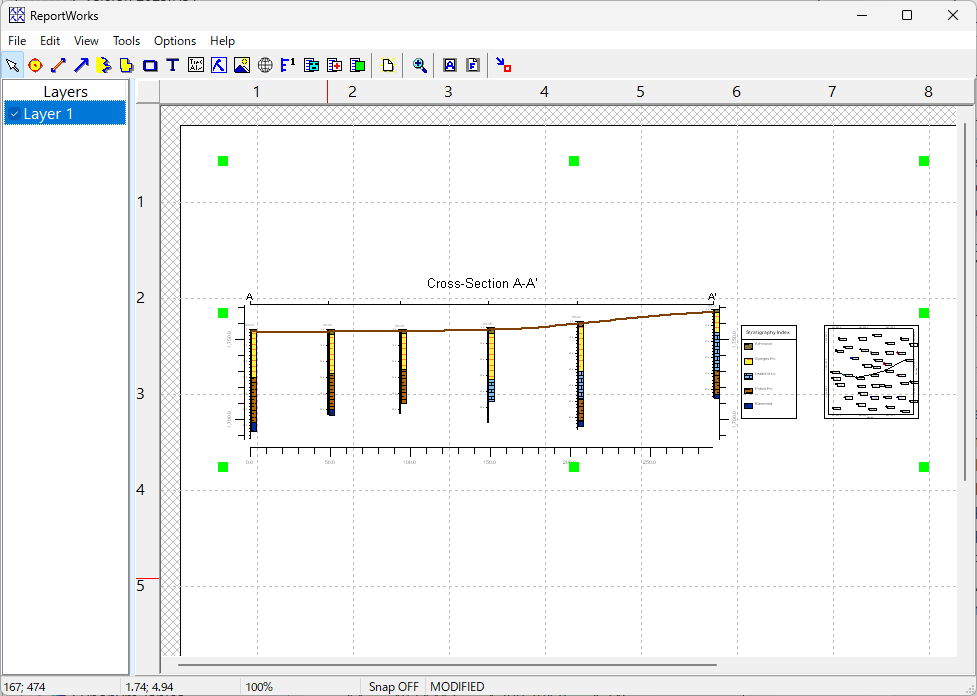Create a new page via toolbar

388,65
